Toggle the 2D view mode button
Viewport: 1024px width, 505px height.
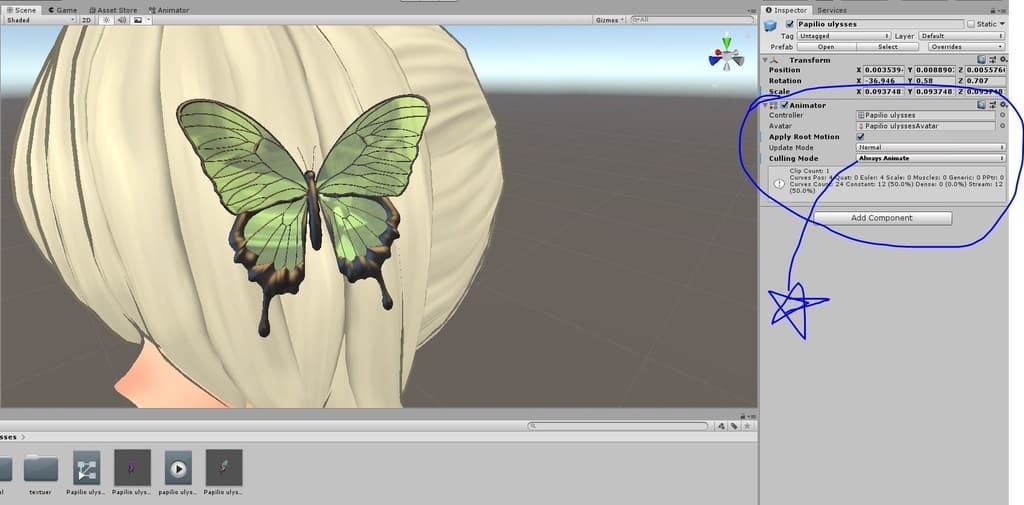click(x=86, y=19)
